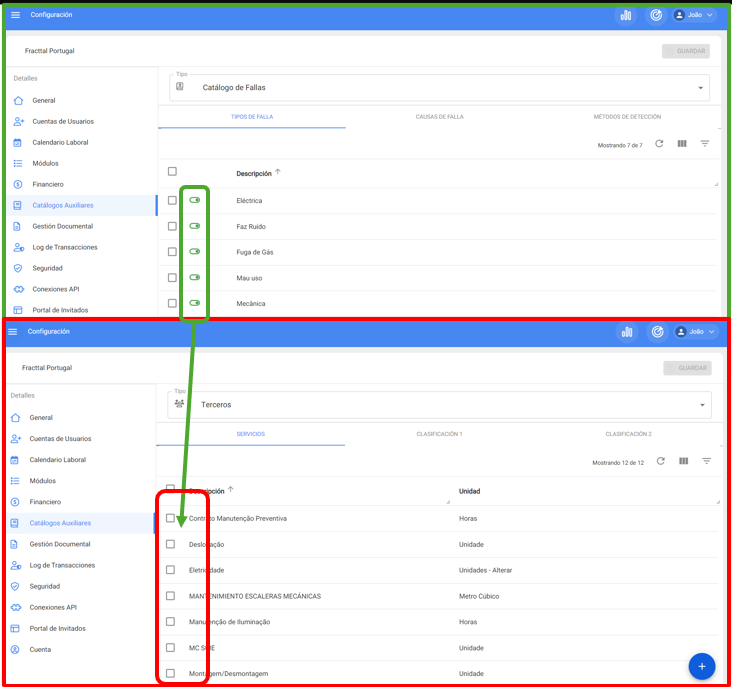The width and height of the screenshot is (732, 687).
Task: Click sort arrow next to Descripción in fallas table
Action: [278, 172]
